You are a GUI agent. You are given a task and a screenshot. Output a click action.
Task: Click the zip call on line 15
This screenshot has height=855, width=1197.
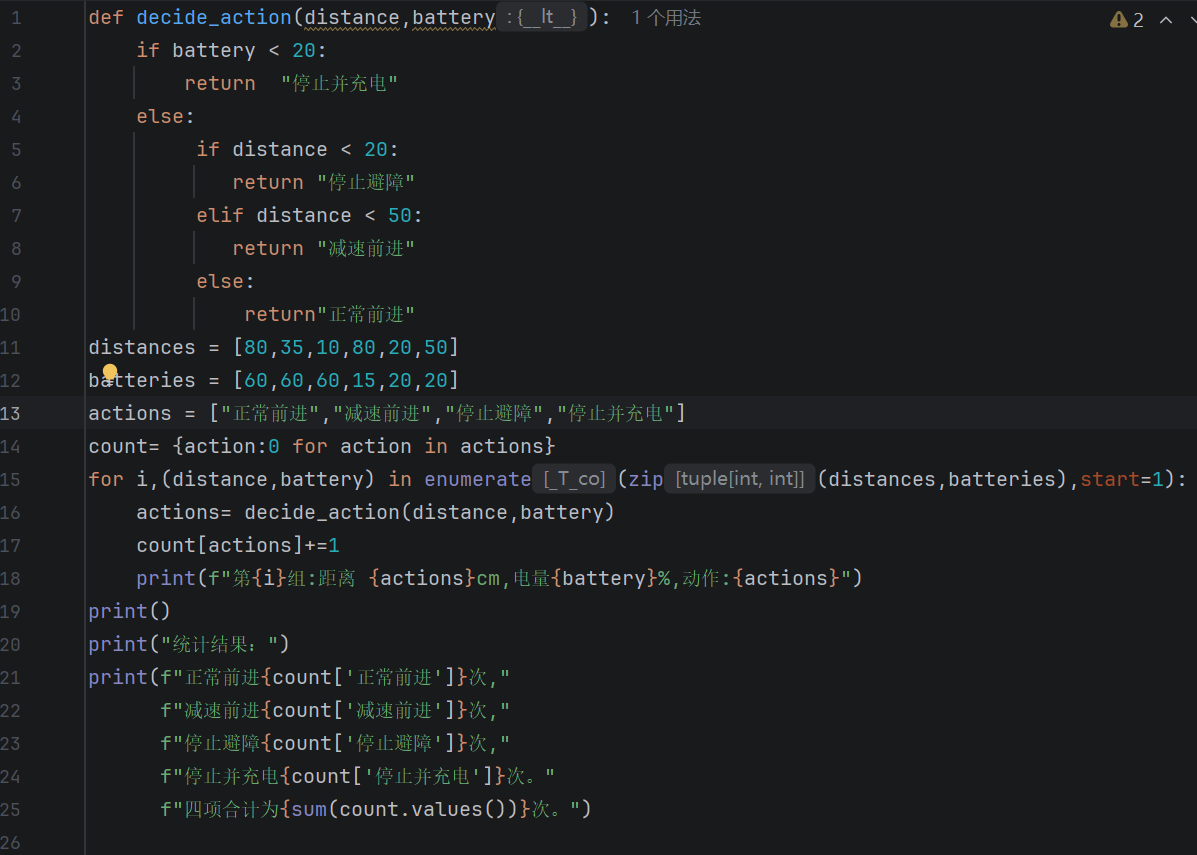coord(645,479)
